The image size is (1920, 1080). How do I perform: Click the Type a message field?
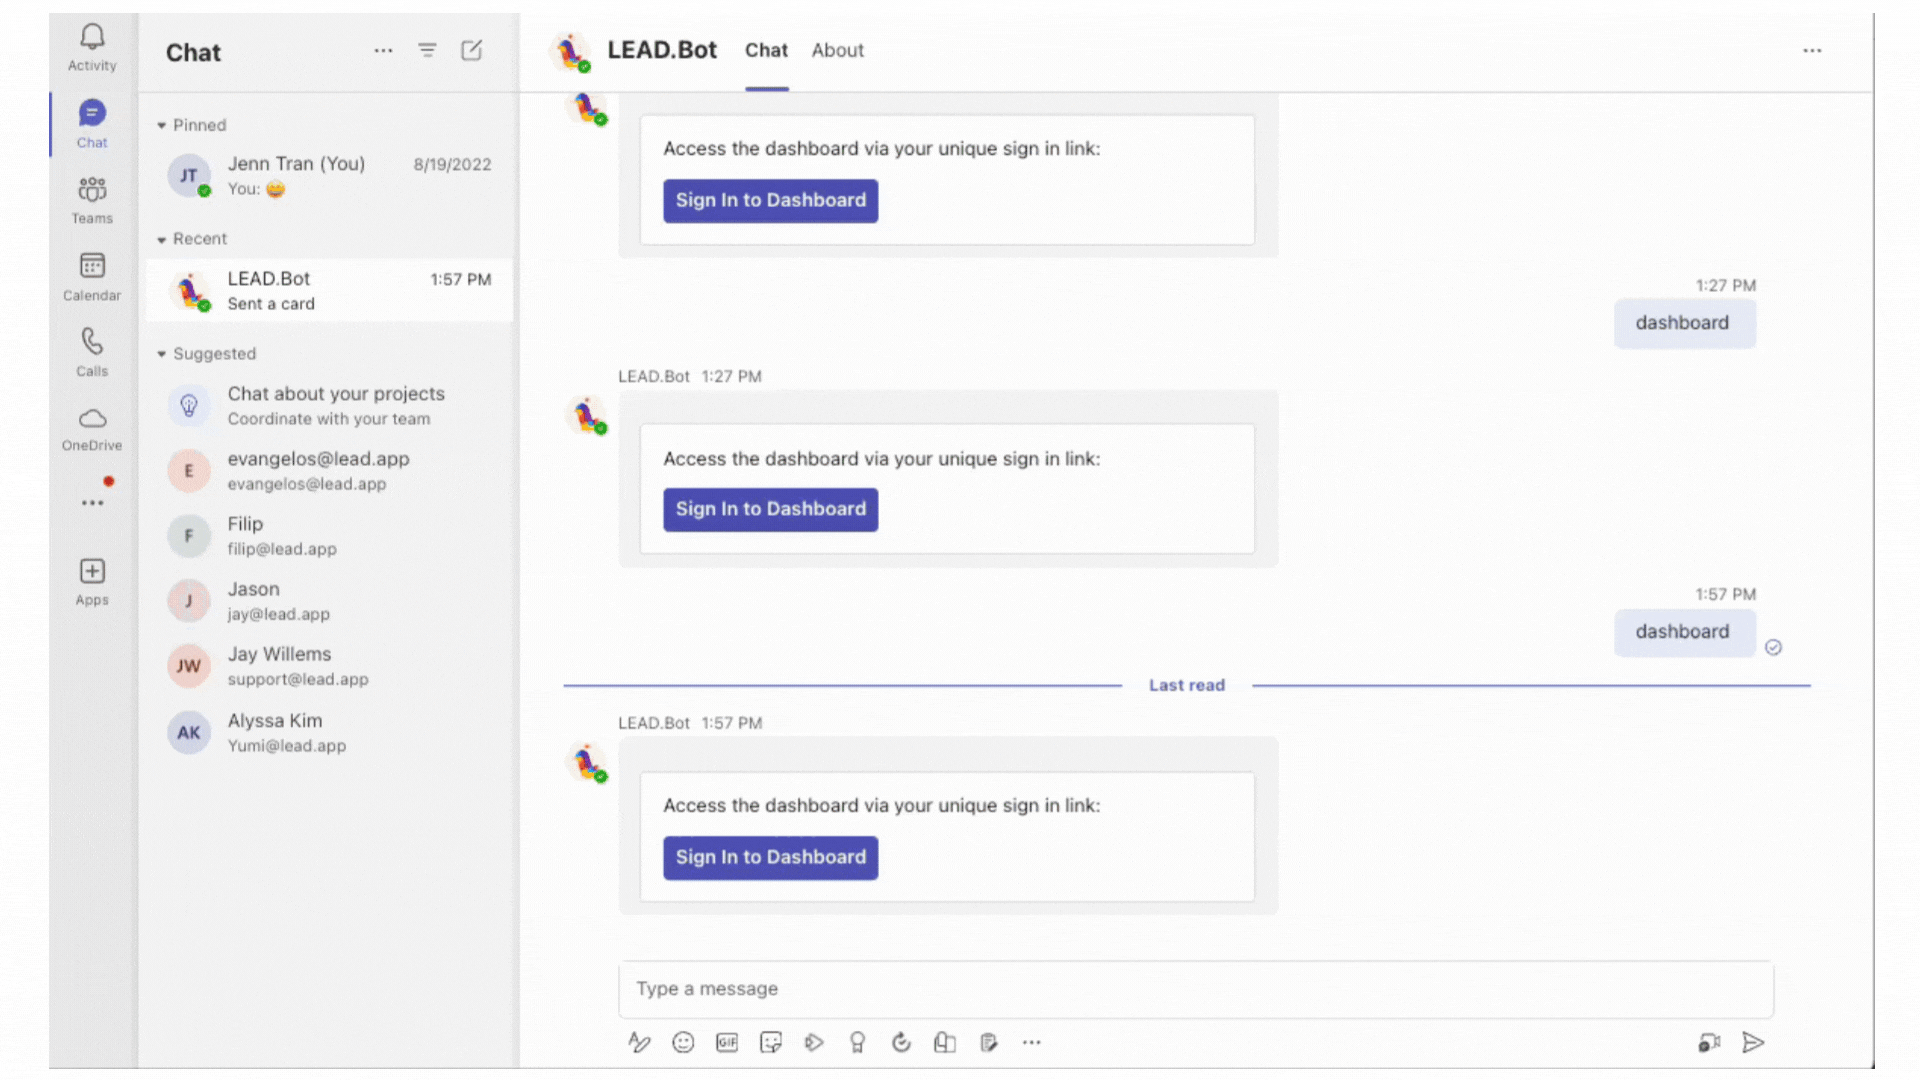point(1195,989)
